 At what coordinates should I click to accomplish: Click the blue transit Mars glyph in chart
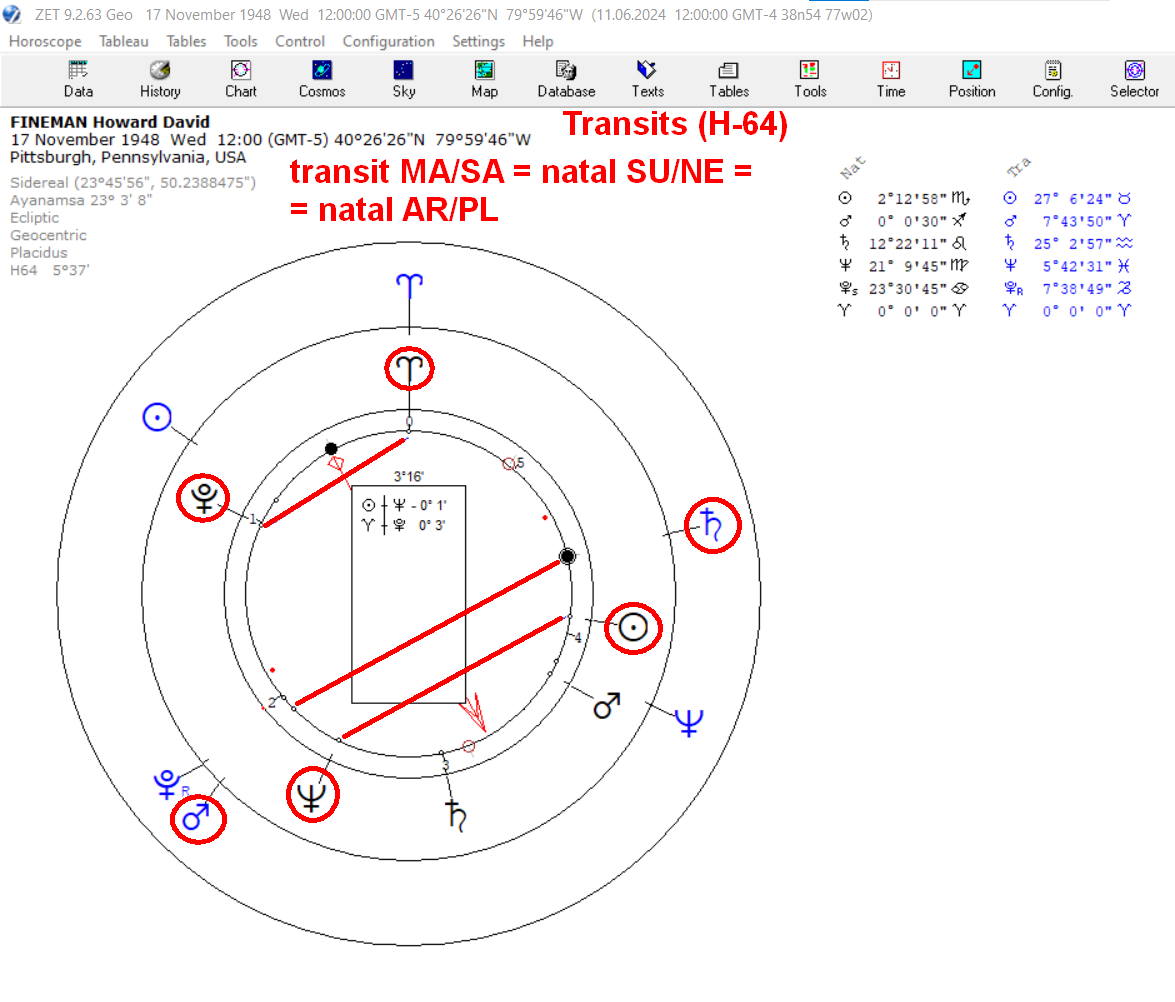196,817
